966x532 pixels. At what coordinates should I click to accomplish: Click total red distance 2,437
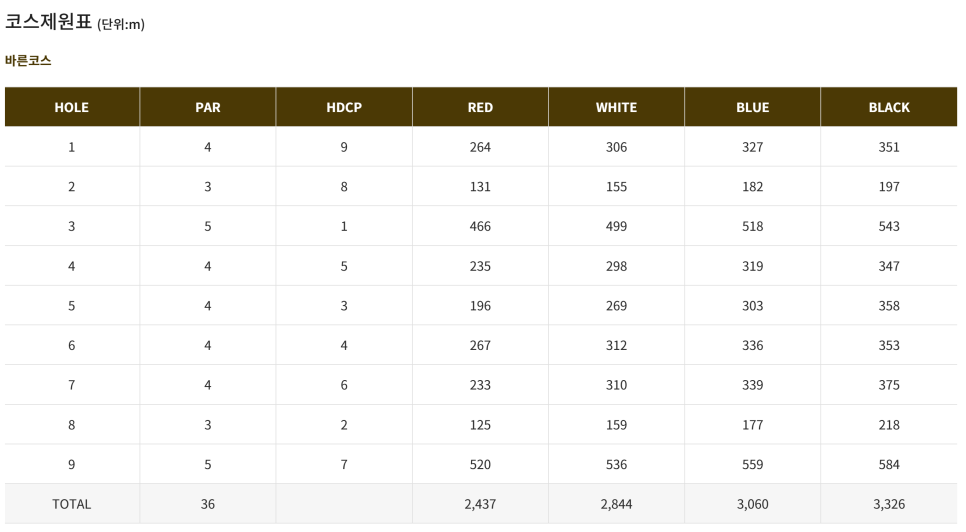(x=480, y=504)
